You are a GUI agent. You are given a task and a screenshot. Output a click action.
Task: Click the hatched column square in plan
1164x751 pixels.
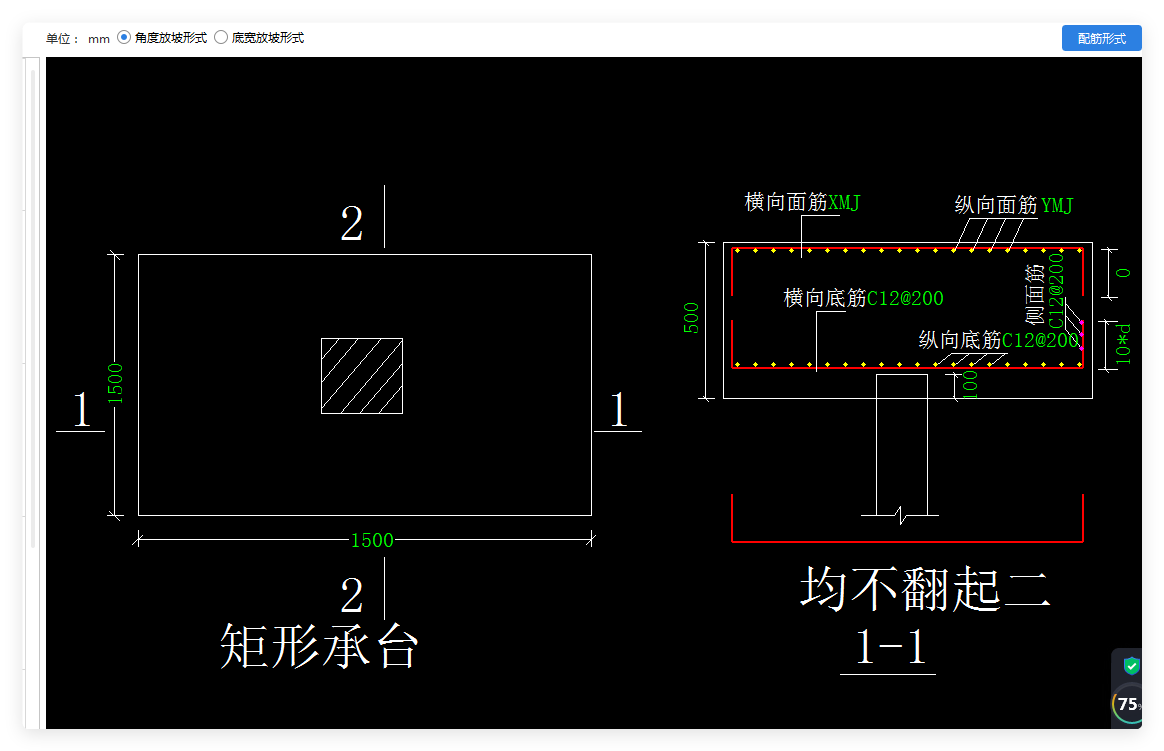tap(362, 376)
